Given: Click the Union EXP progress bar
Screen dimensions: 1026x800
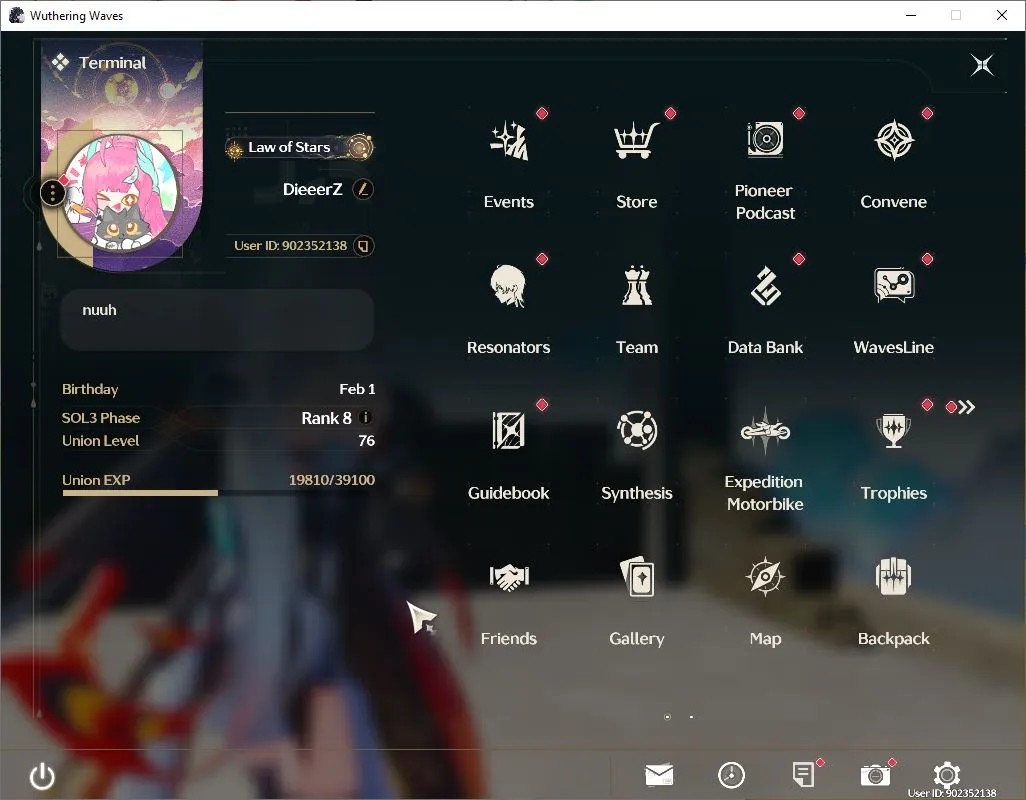Looking at the screenshot, I should coord(219,493).
